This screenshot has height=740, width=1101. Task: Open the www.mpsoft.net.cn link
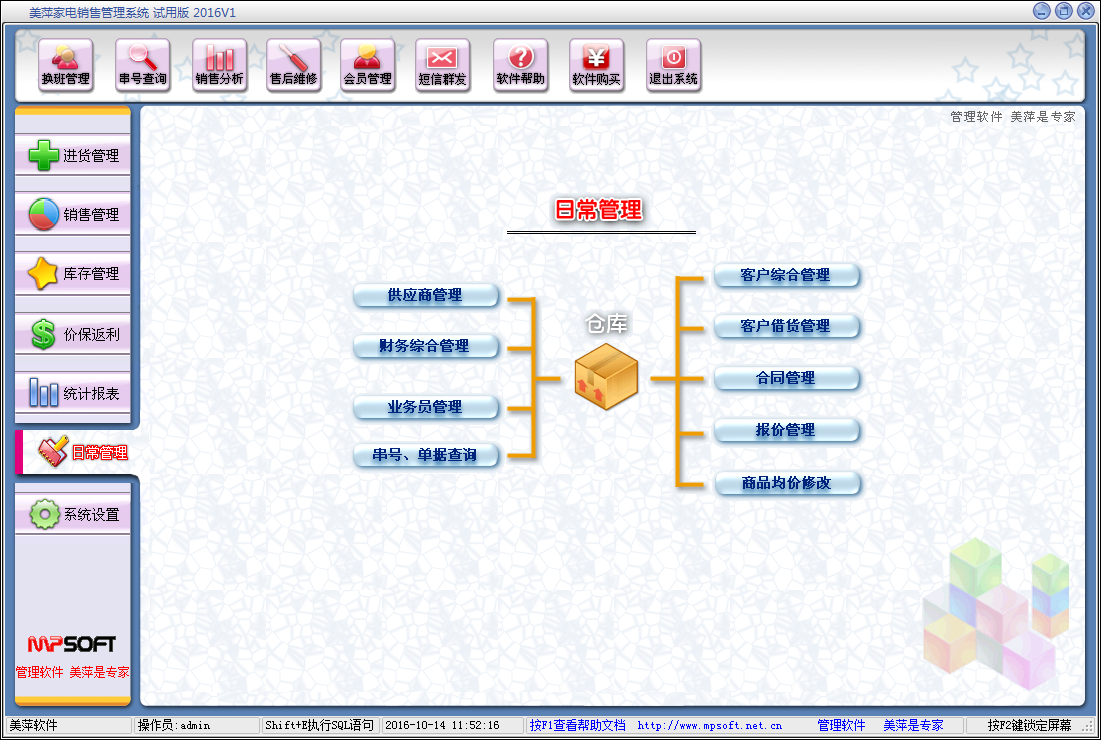(709, 726)
